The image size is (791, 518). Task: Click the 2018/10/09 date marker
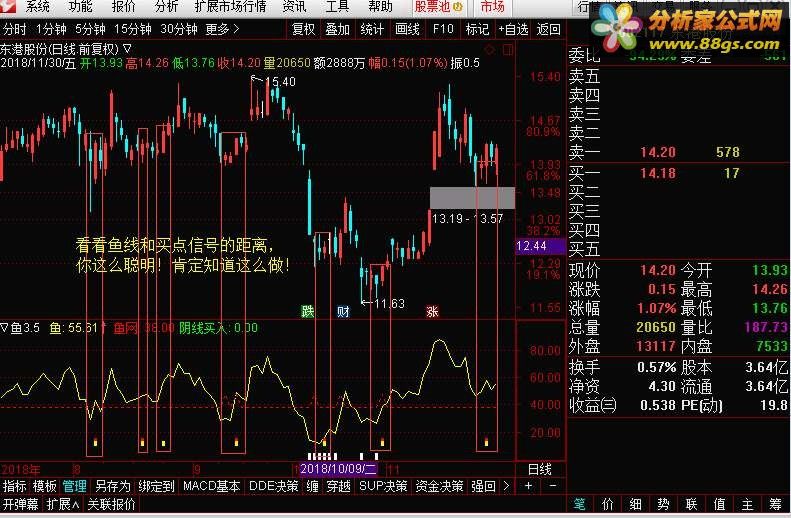pos(338,469)
